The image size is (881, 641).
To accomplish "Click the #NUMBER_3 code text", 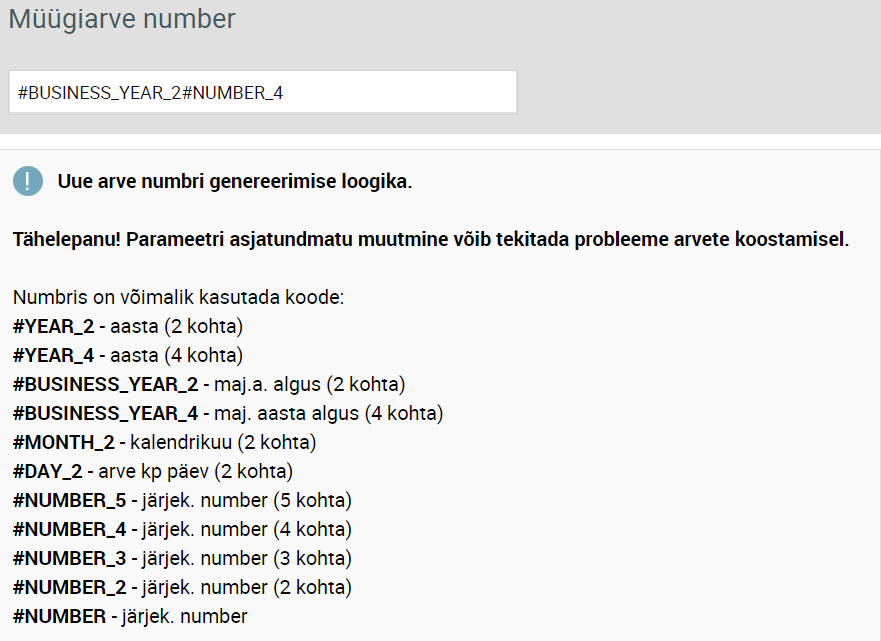I will [x=70, y=559].
